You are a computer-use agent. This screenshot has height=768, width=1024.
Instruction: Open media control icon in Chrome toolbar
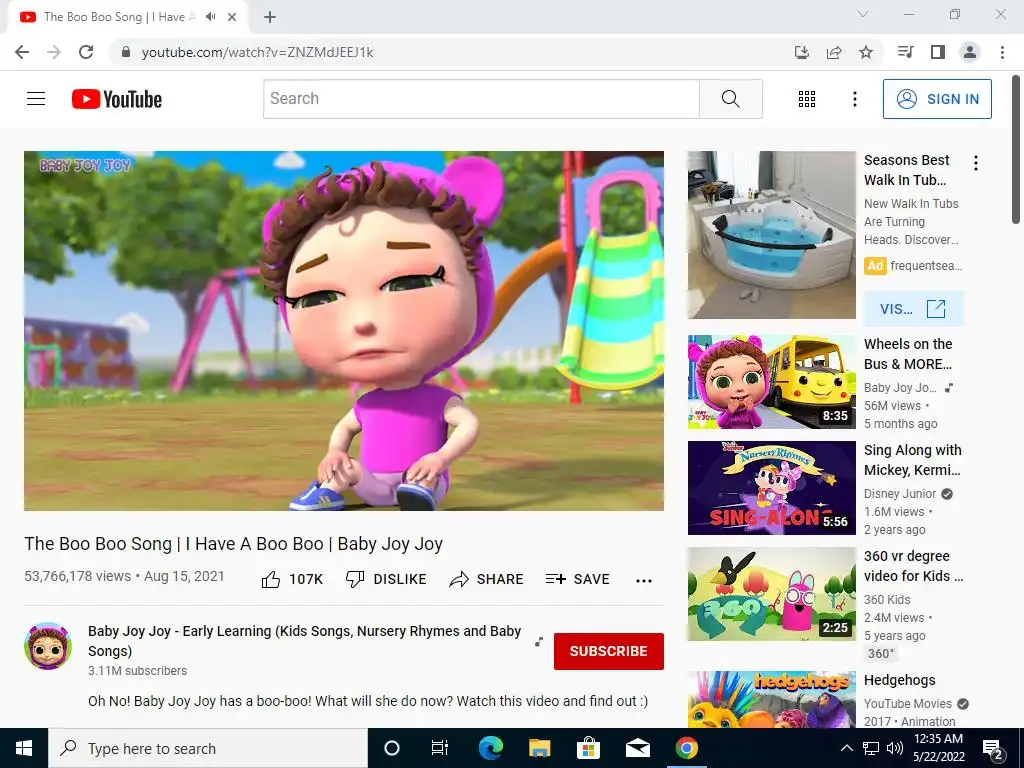pyautogui.click(x=905, y=52)
